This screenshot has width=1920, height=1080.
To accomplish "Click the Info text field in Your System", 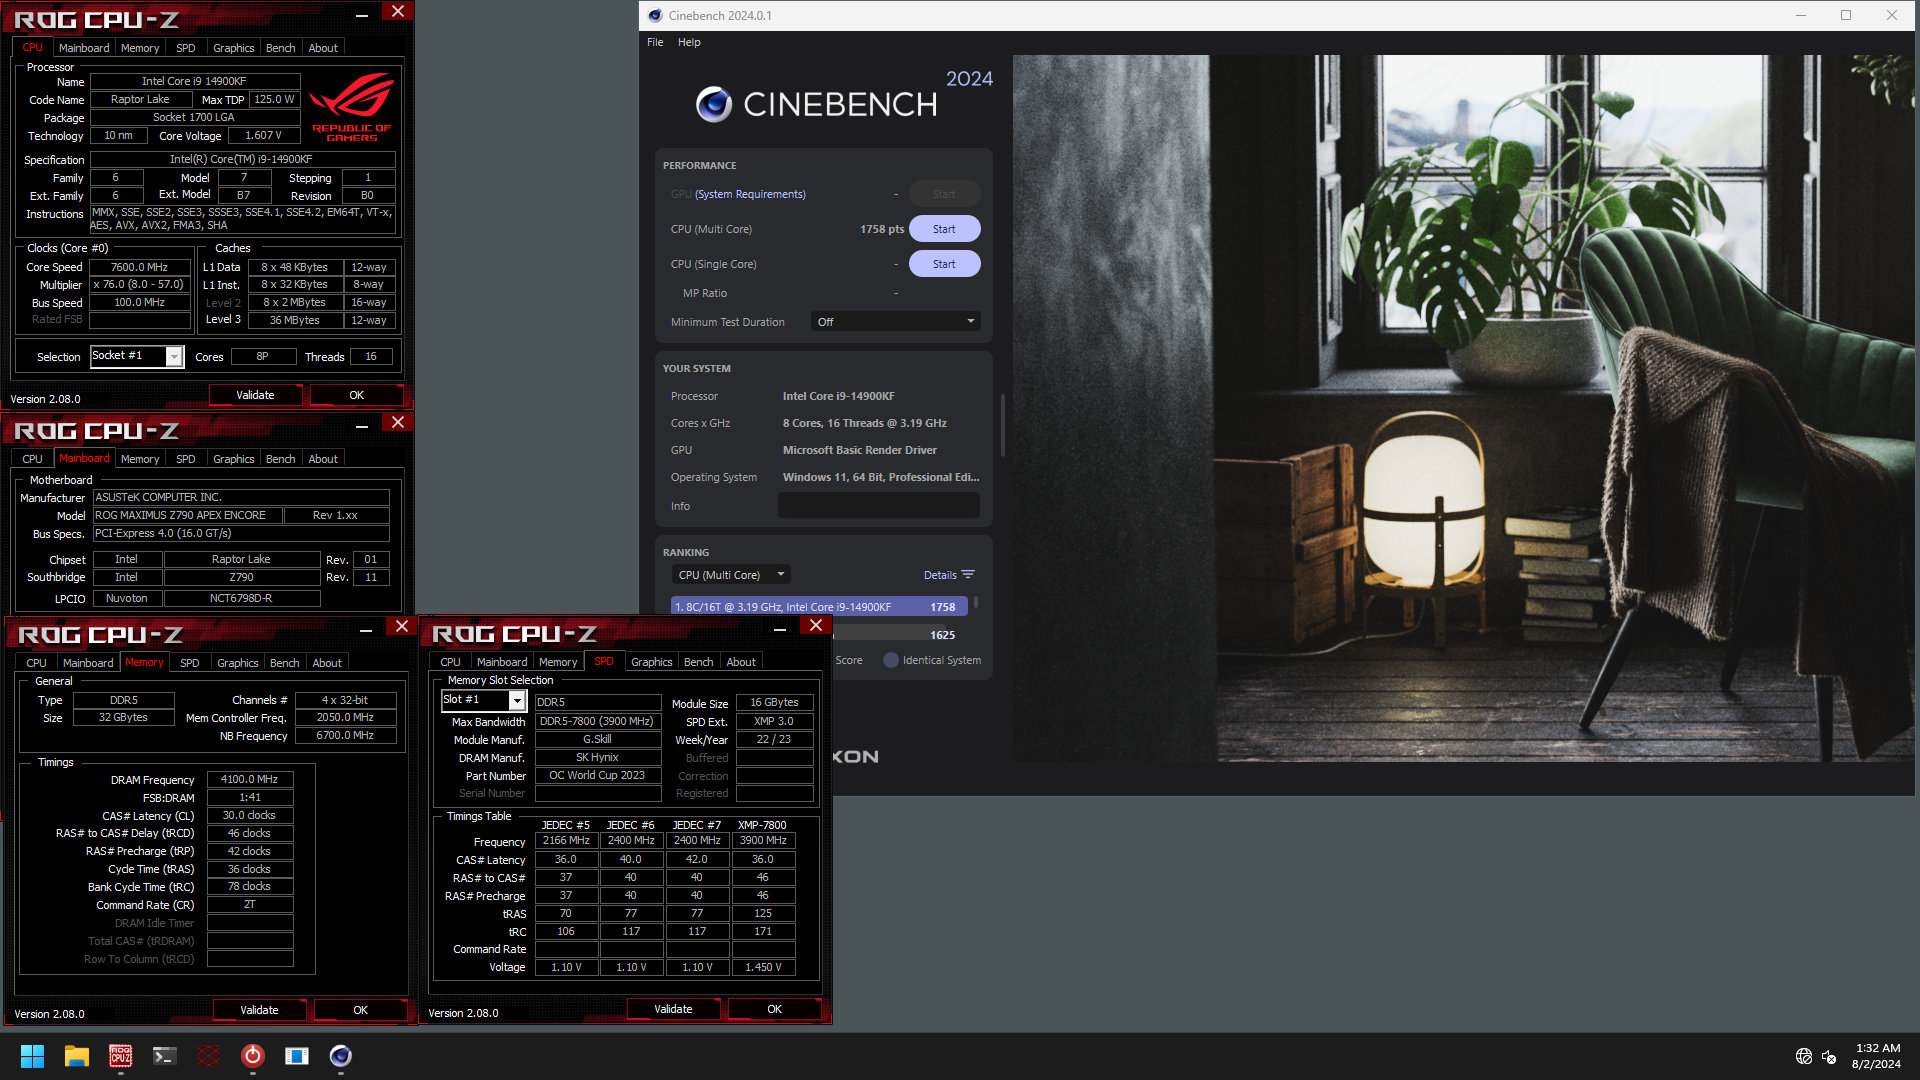I will coord(879,506).
